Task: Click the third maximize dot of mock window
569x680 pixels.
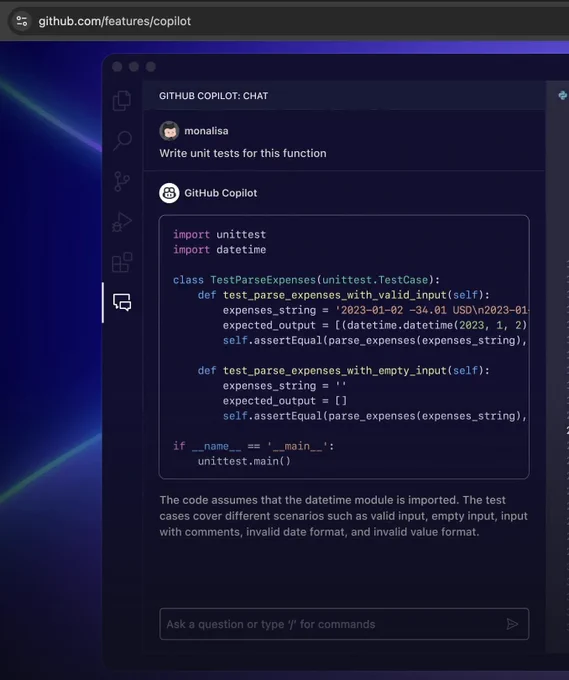Action: [x=151, y=67]
